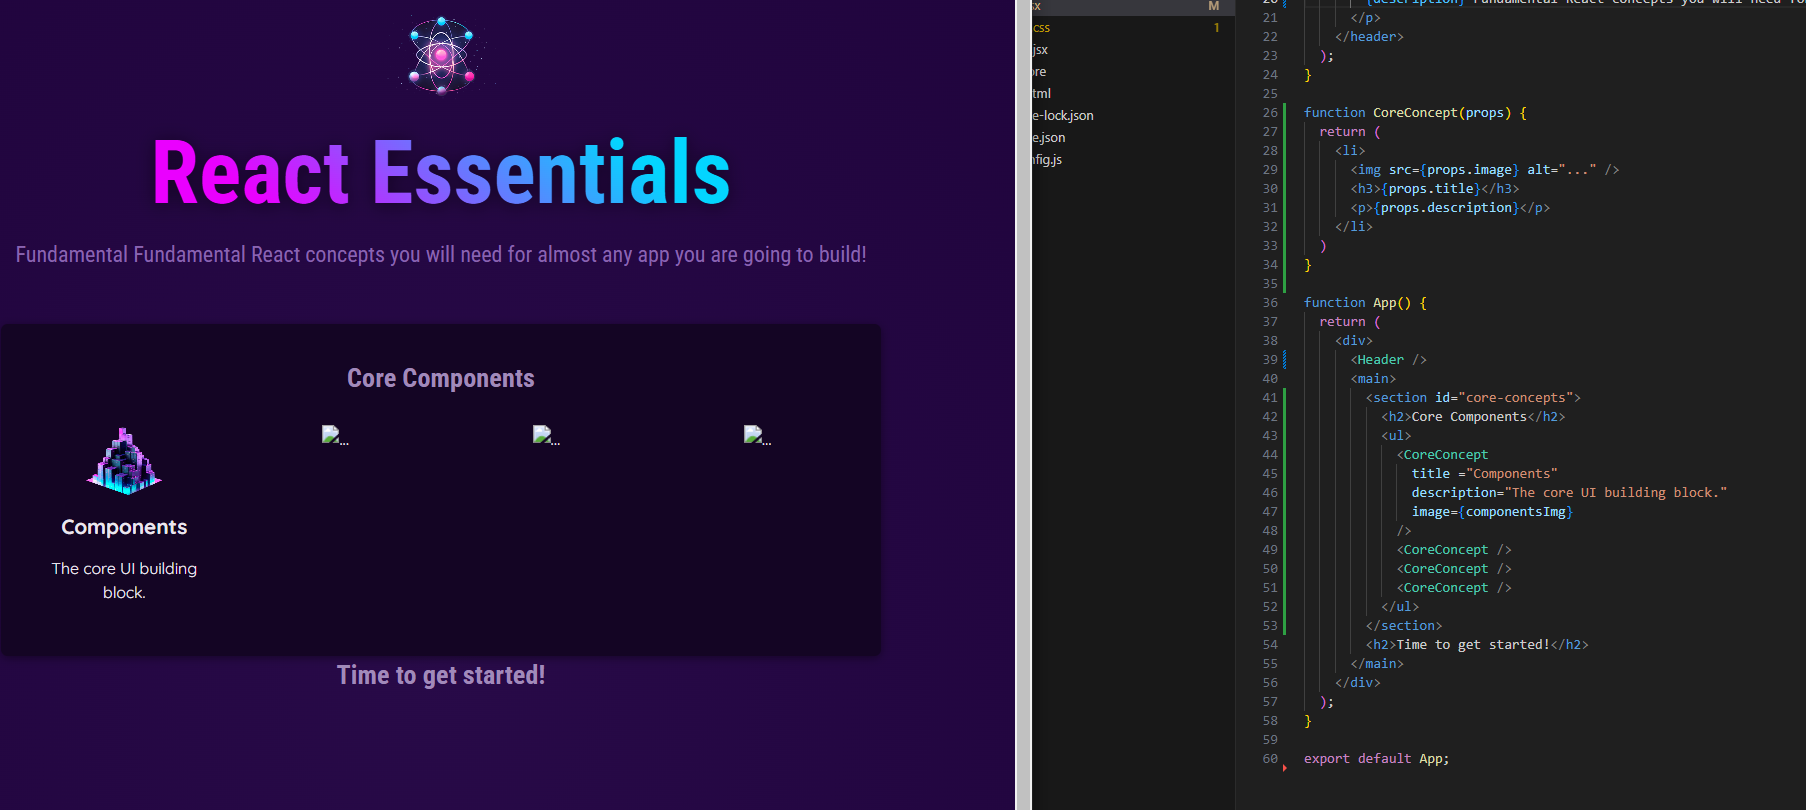This screenshot has width=1806, height=810.
Task: Click the Core Components section heading
Action: click(441, 378)
